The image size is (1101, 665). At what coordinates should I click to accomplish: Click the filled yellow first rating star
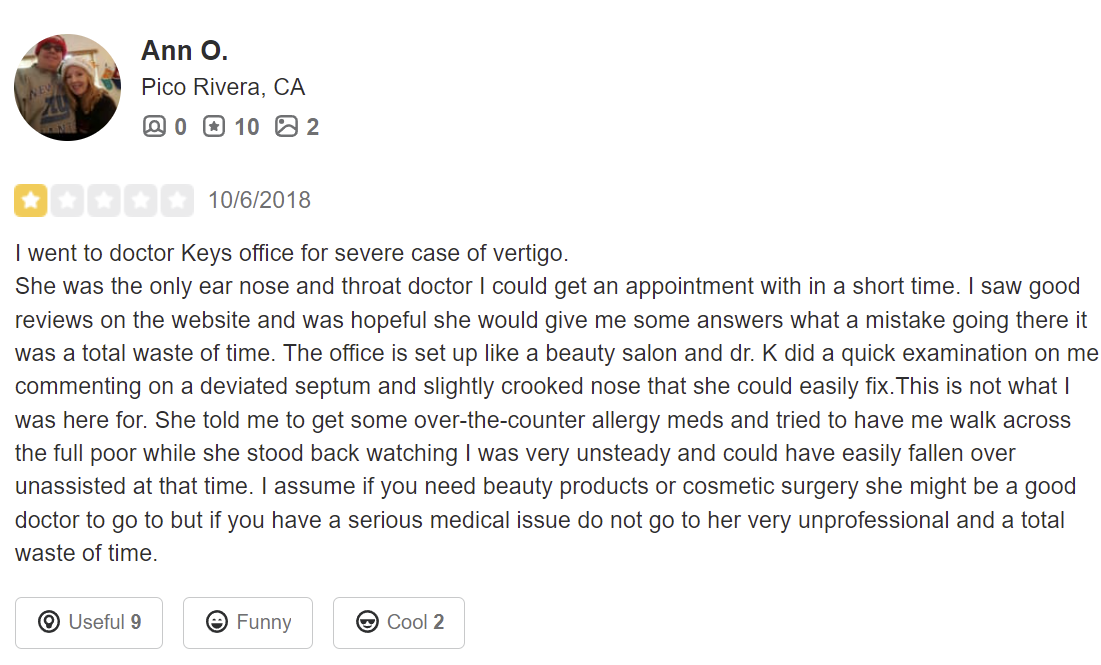[31, 201]
